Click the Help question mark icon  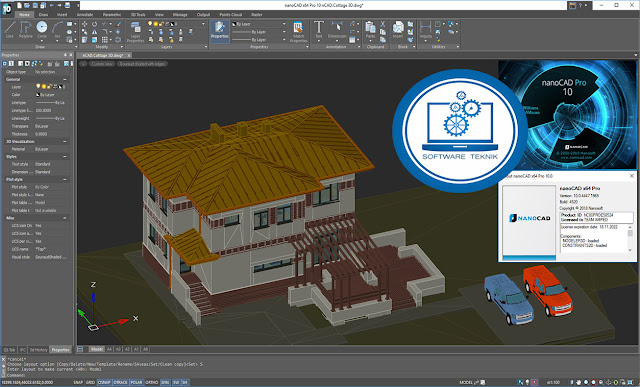[x=580, y=5]
